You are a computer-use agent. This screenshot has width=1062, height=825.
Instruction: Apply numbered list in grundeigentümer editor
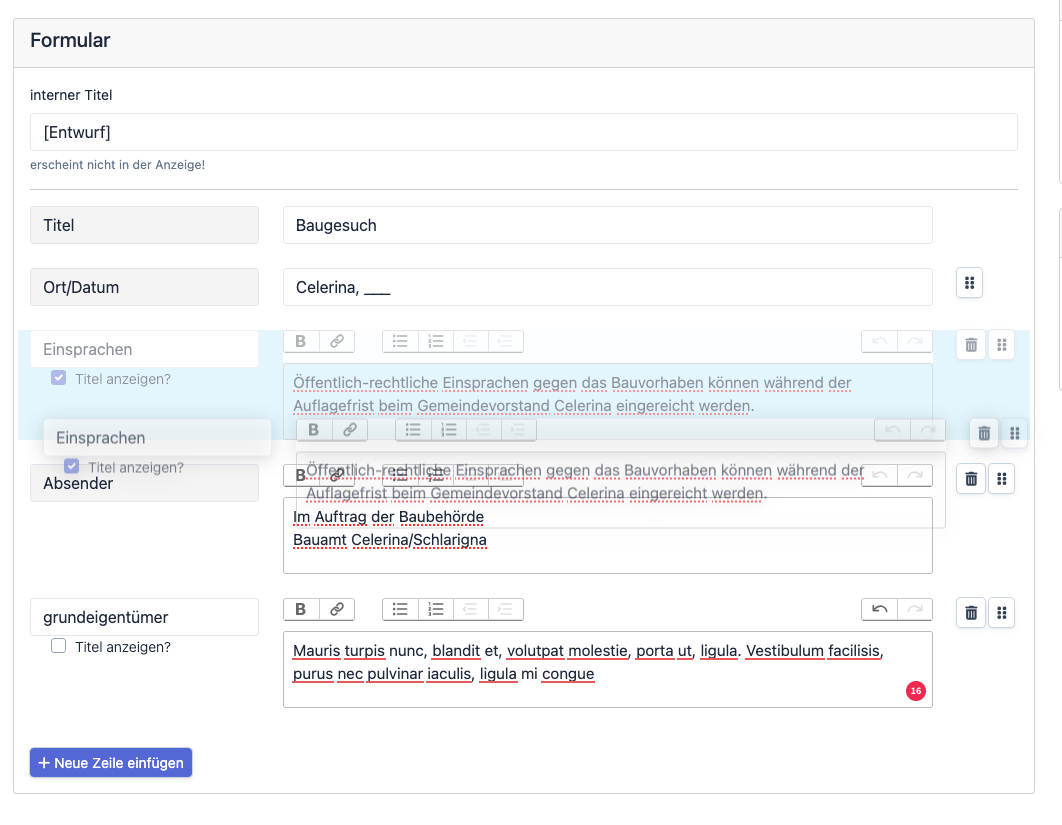[x=436, y=609]
